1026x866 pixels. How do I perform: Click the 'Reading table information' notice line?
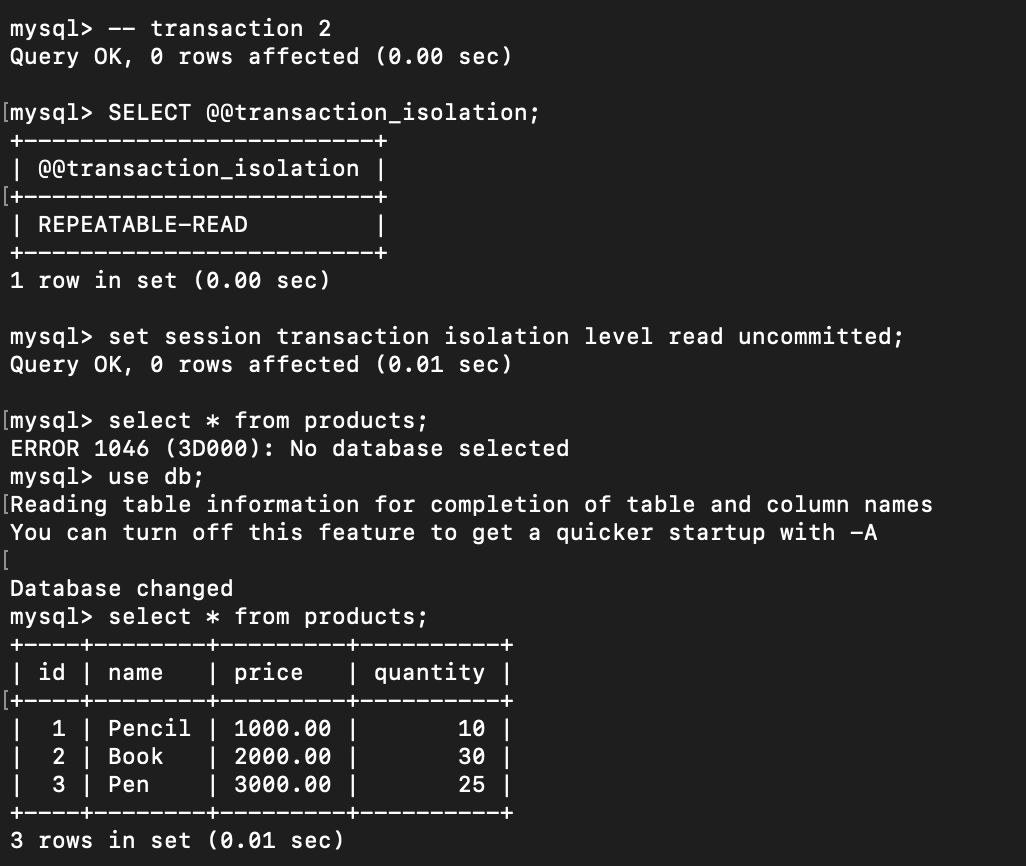471,505
